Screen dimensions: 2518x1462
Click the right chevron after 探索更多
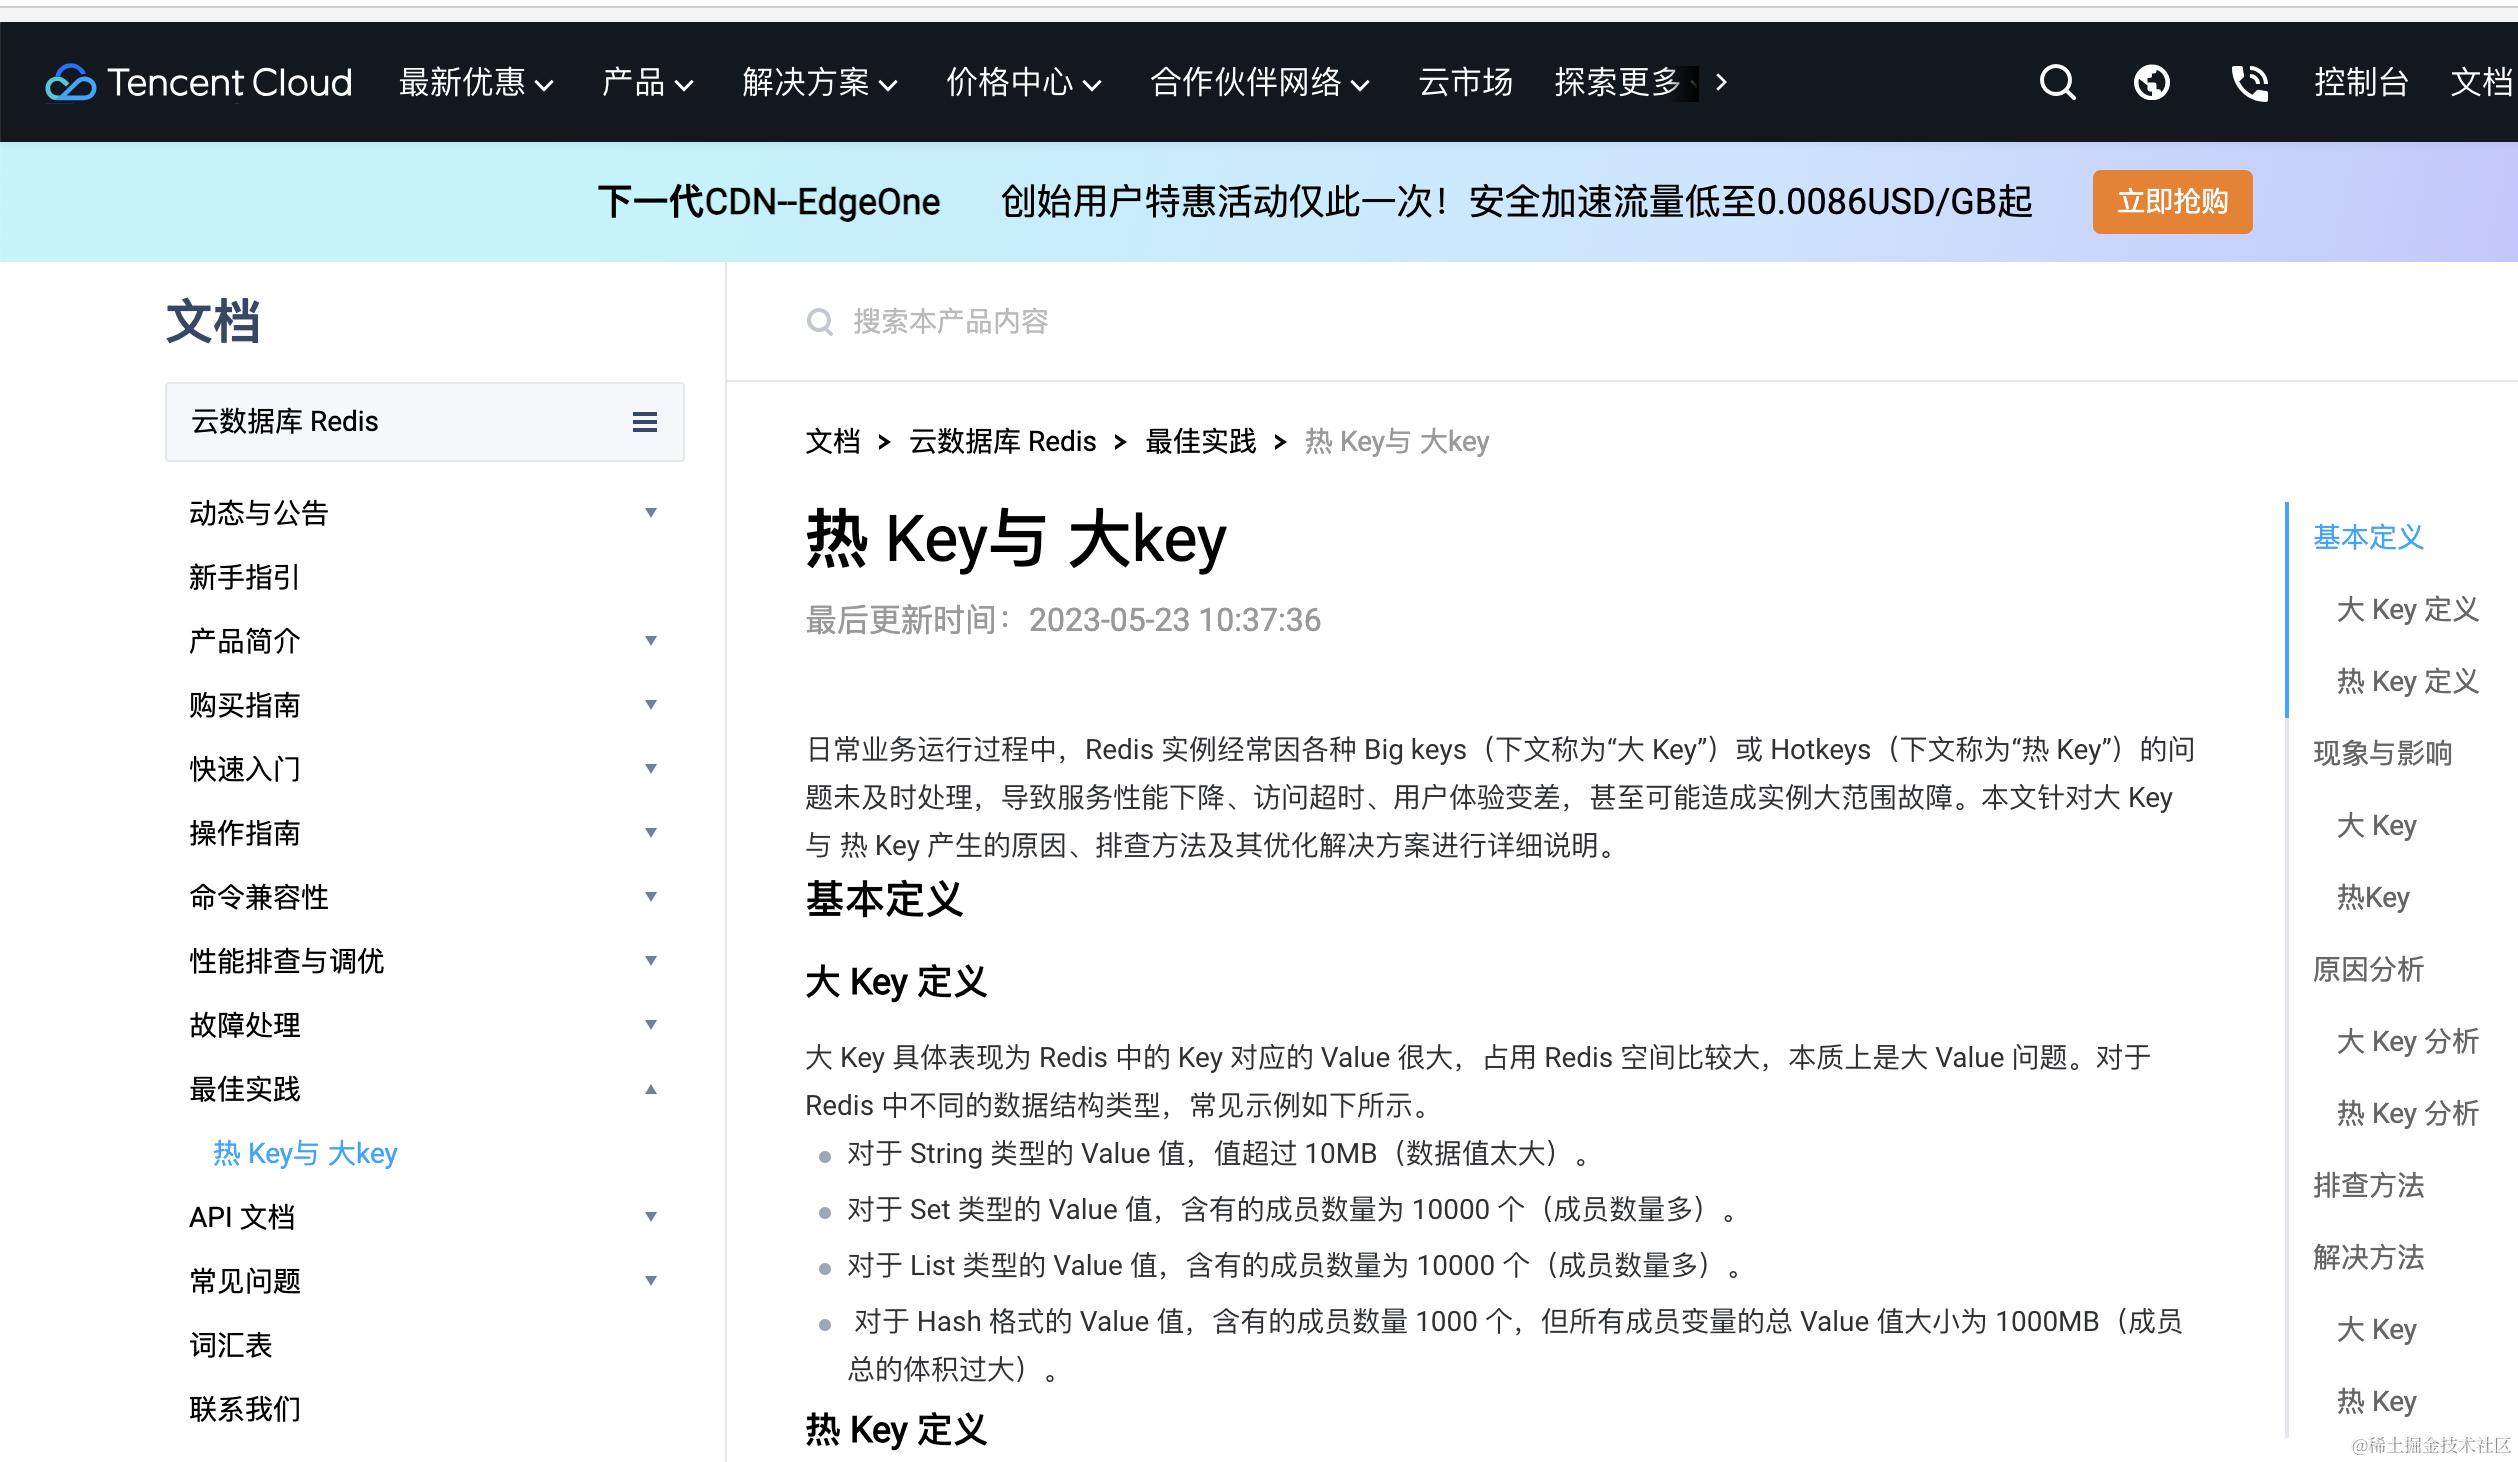[1721, 82]
